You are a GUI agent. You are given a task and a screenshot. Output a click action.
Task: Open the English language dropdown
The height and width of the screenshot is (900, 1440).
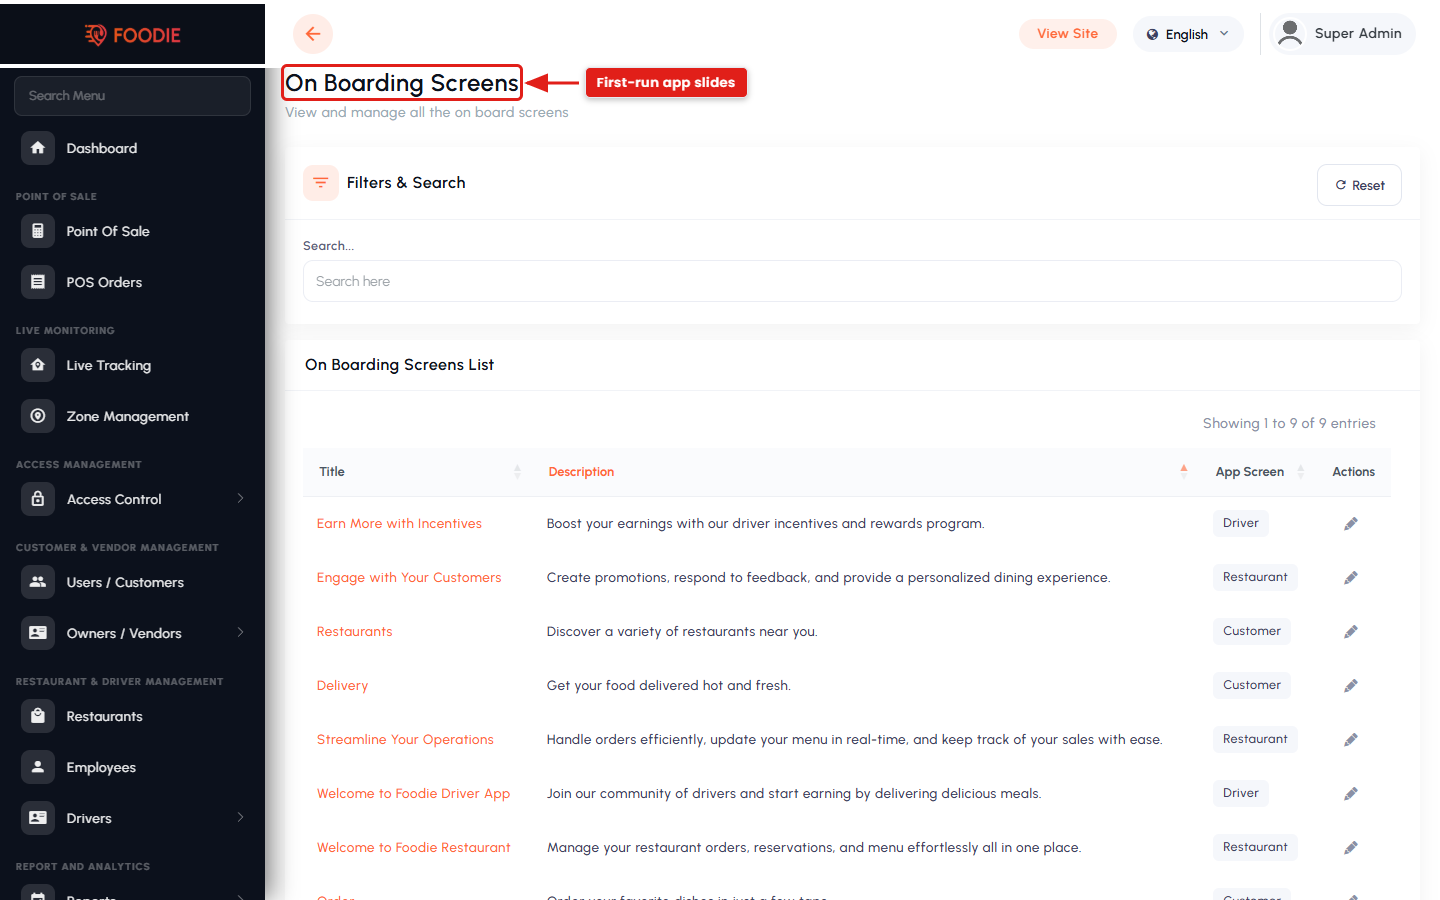[1188, 34]
